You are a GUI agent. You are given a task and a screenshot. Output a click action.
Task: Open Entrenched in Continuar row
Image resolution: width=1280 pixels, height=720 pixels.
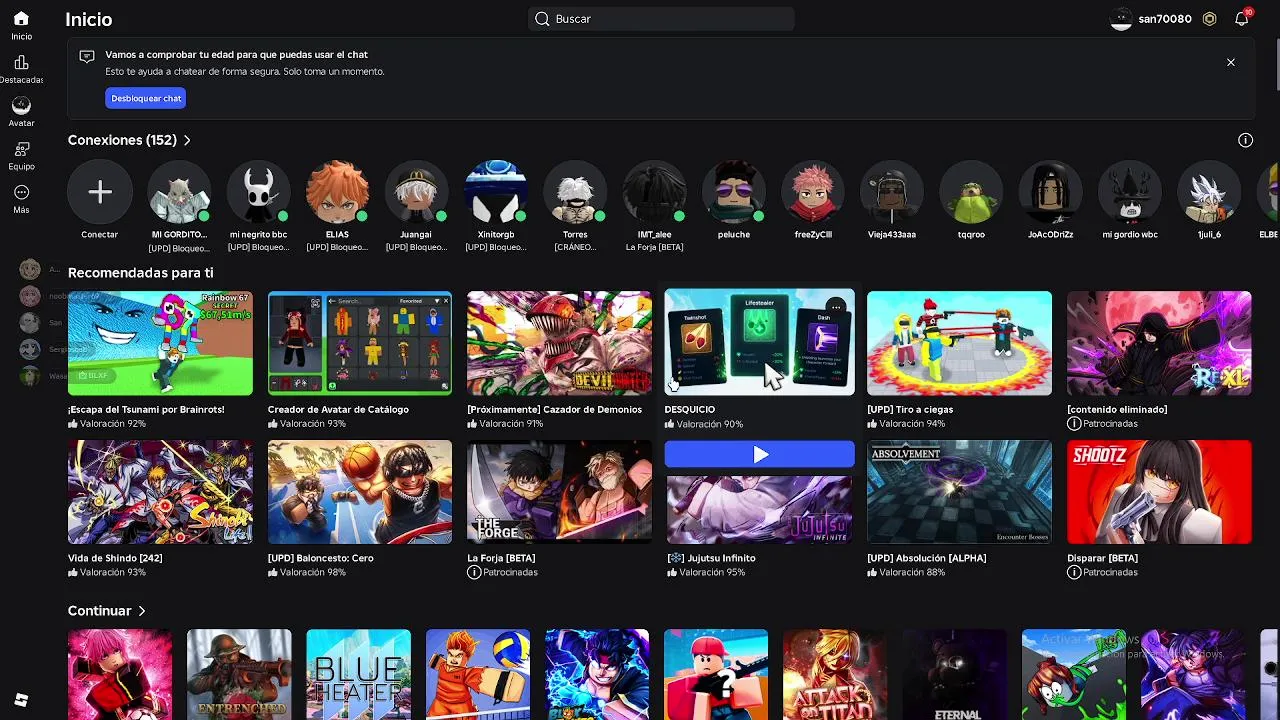239,675
